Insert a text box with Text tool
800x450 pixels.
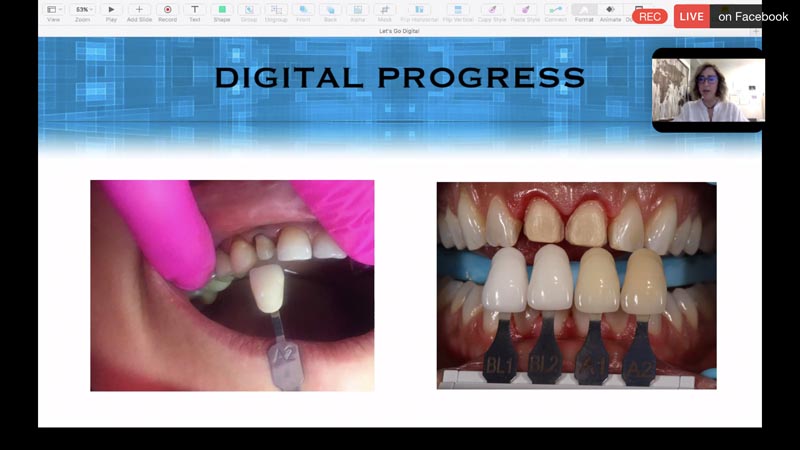pyautogui.click(x=194, y=10)
